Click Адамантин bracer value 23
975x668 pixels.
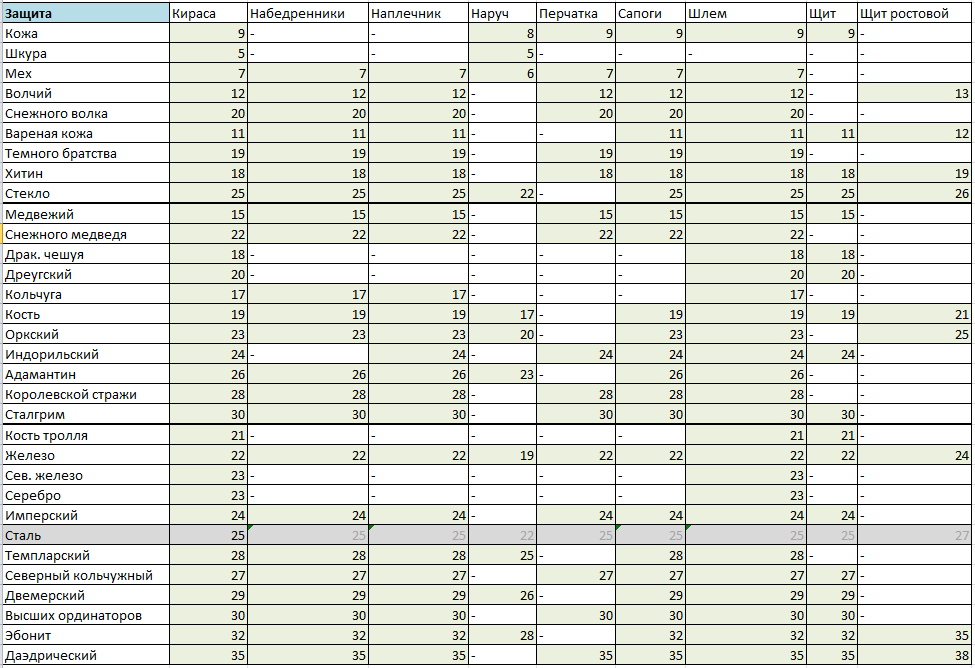tap(502, 374)
